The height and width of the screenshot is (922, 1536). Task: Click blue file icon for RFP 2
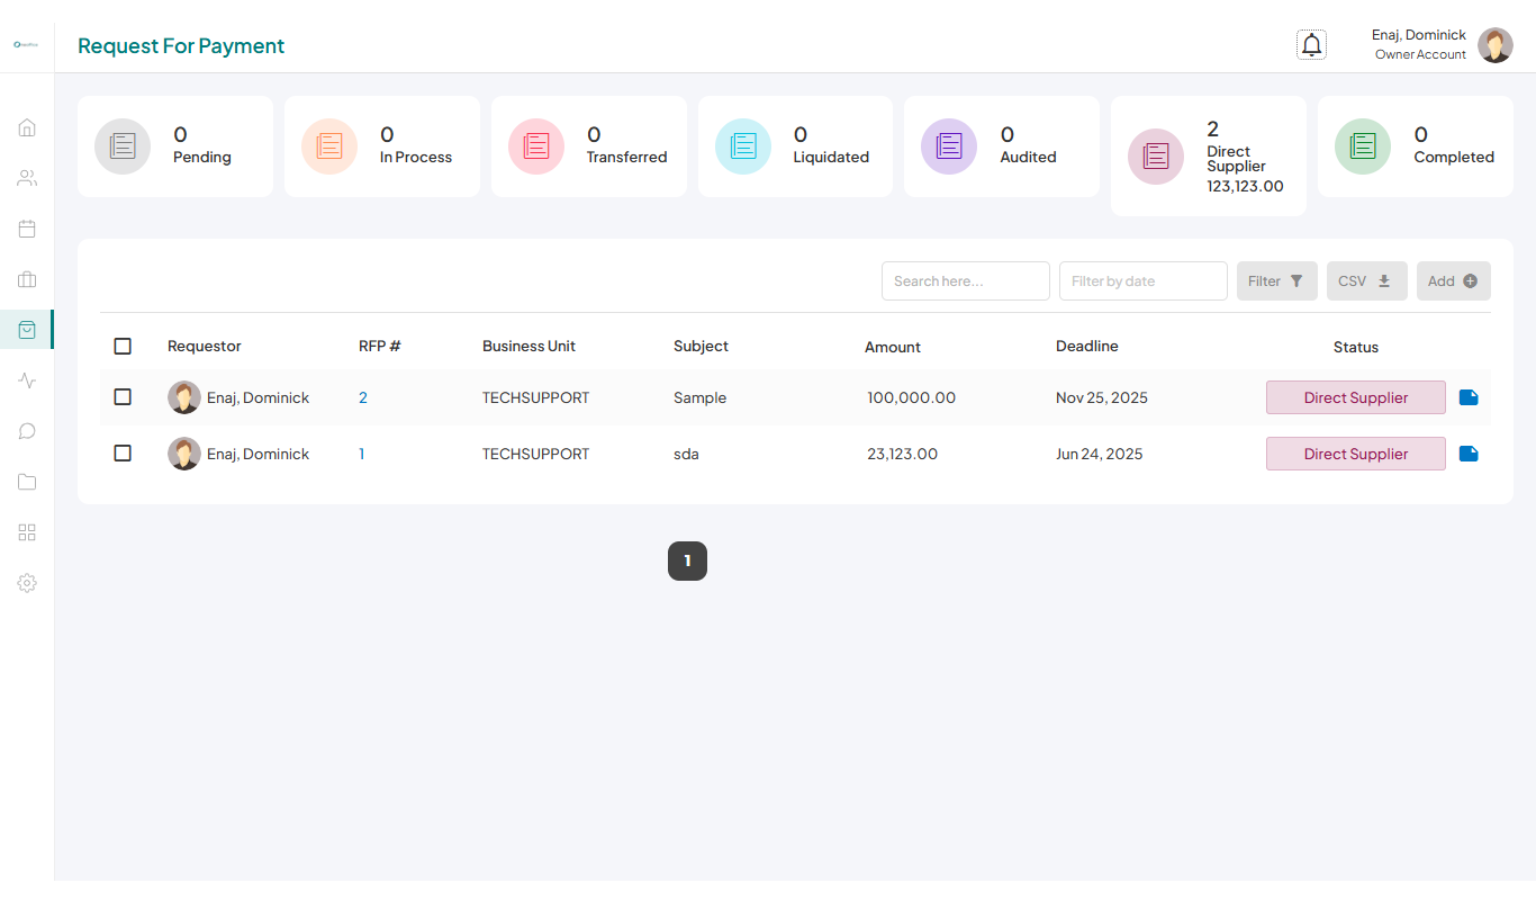click(1468, 398)
